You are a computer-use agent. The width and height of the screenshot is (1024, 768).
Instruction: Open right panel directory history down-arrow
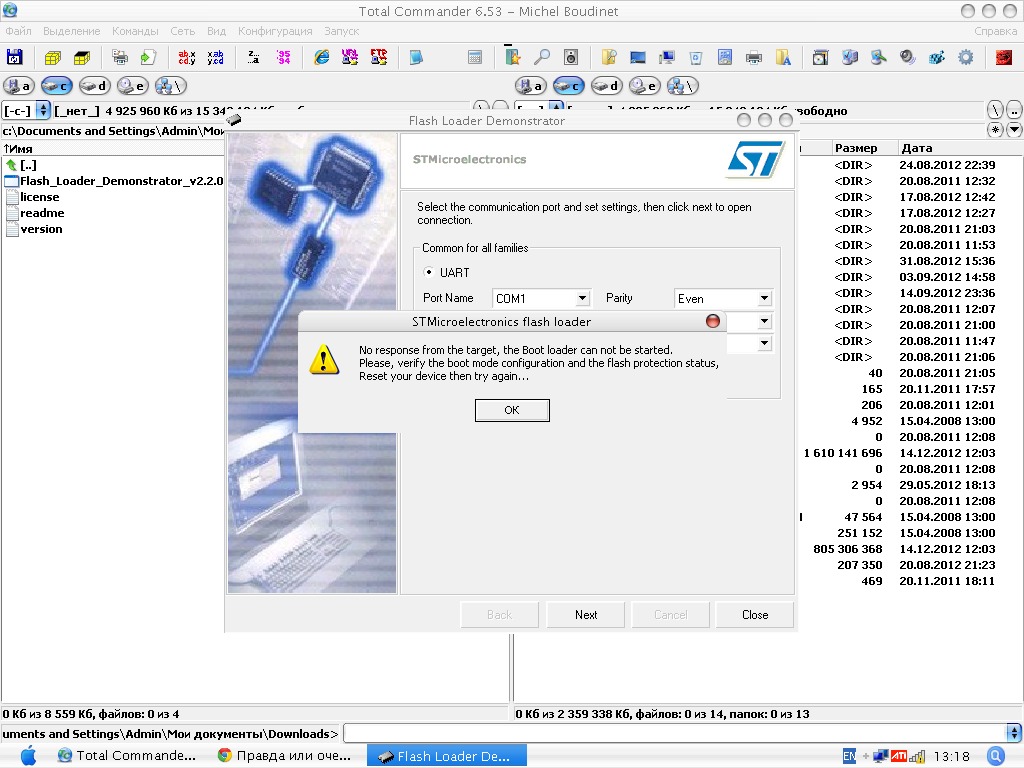pos(1014,130)
